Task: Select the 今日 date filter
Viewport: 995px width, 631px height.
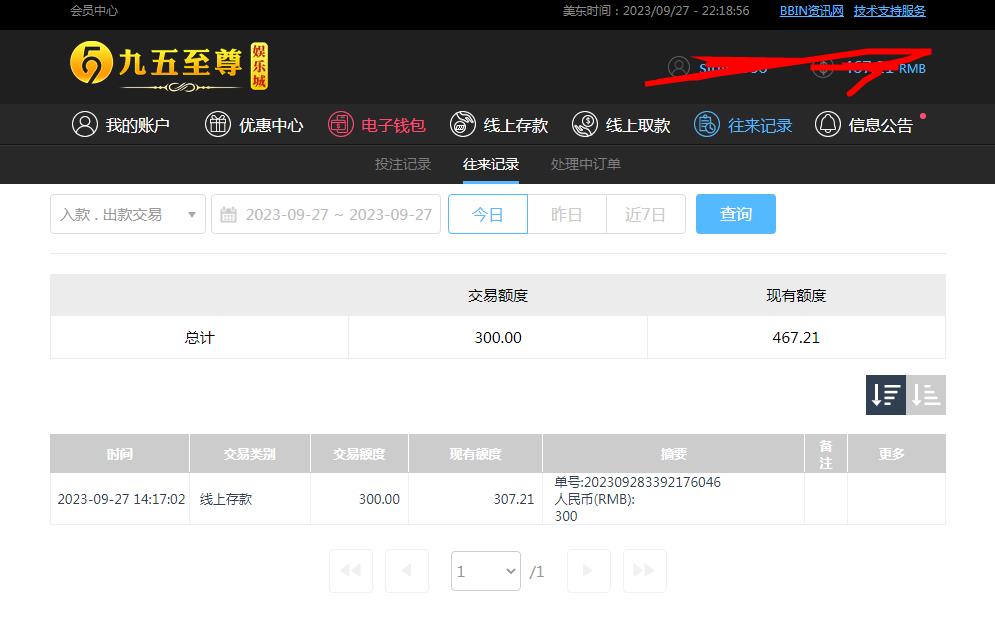Action: (x=488, y=215)
